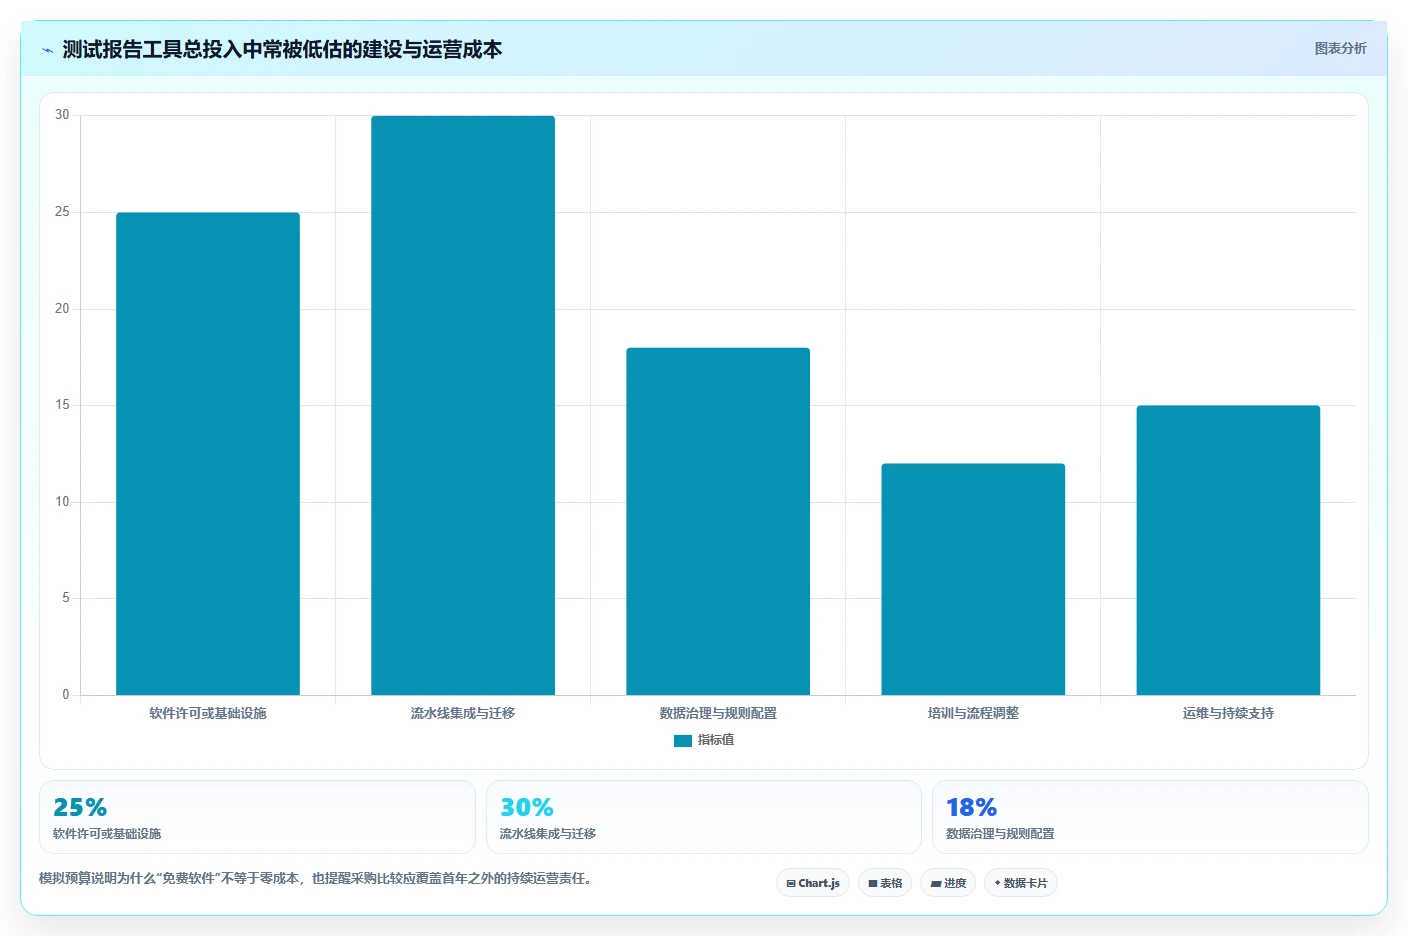Select the 数据治理与规则配置 bar
Image resolution: width=1408 pixels, height=936 pixels.
point(718,521)
